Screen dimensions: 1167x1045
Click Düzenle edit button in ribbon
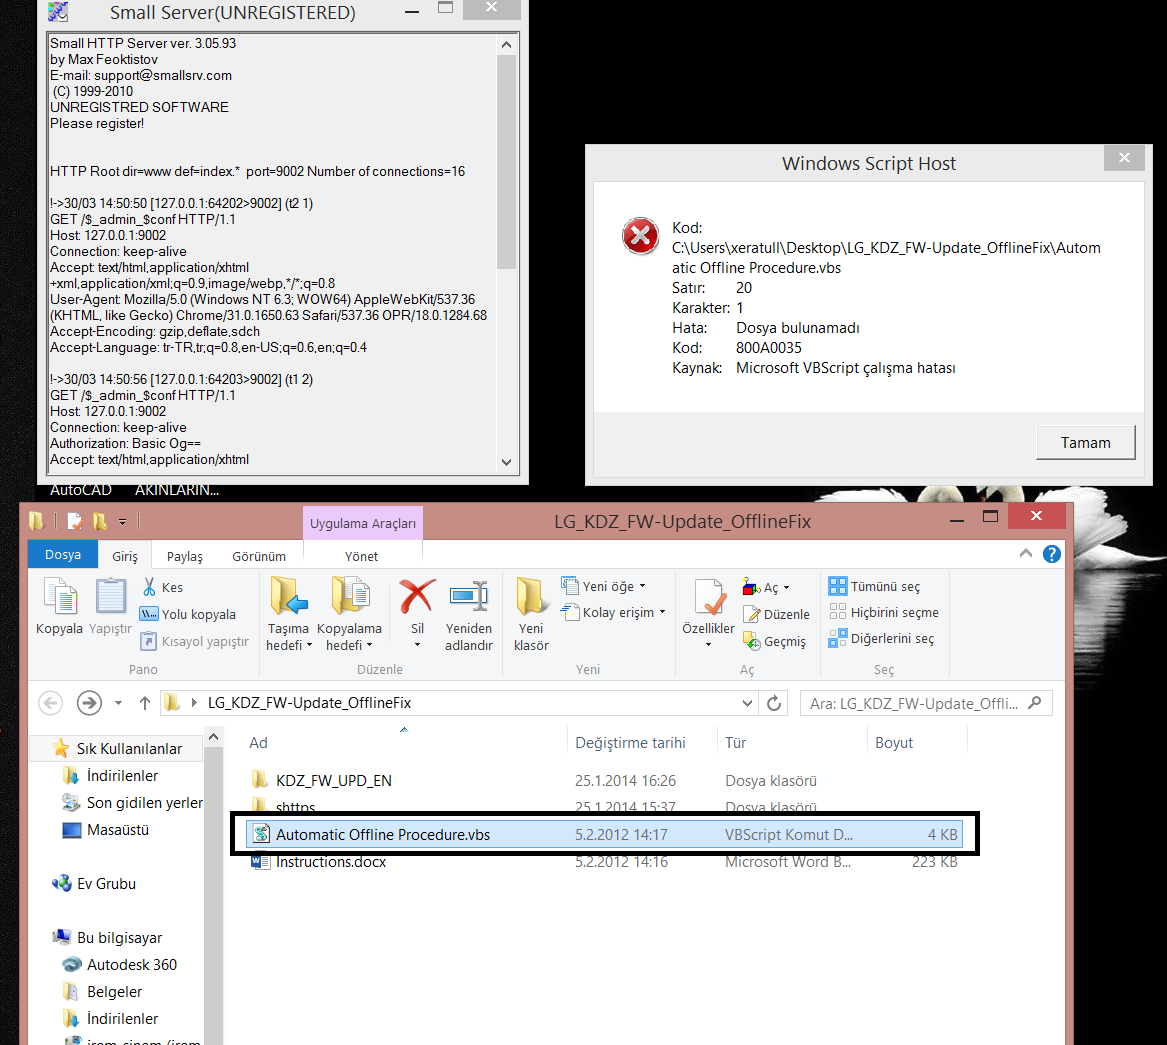pyautogui.click(x=776, y=614)
